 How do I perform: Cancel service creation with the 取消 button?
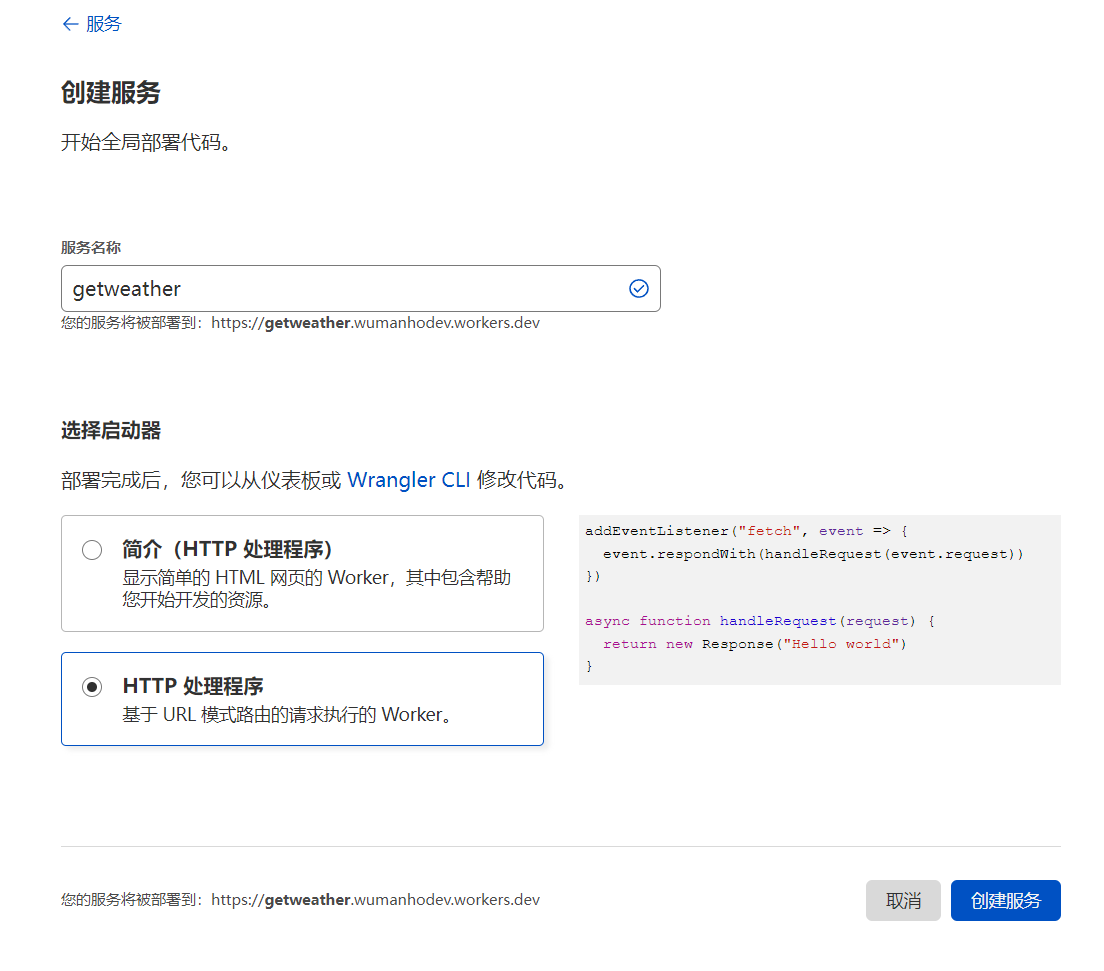coord(903,900)
